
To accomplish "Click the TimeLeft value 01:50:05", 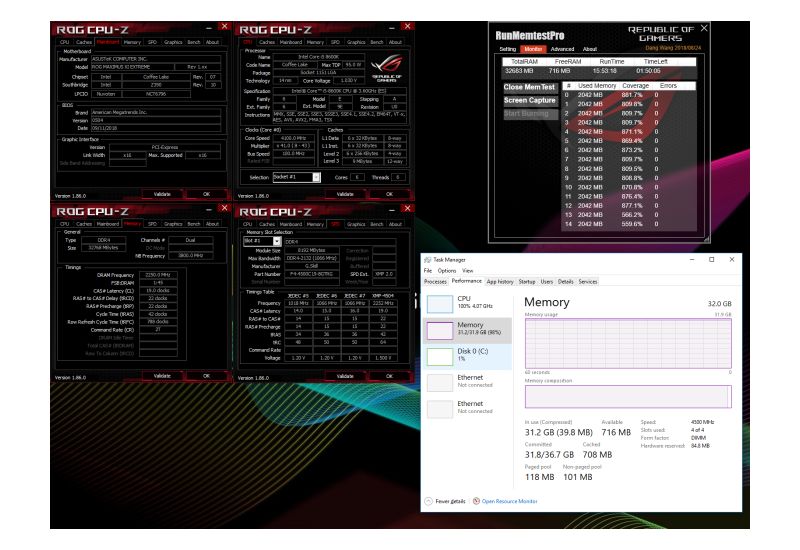I will click(648, 71).
